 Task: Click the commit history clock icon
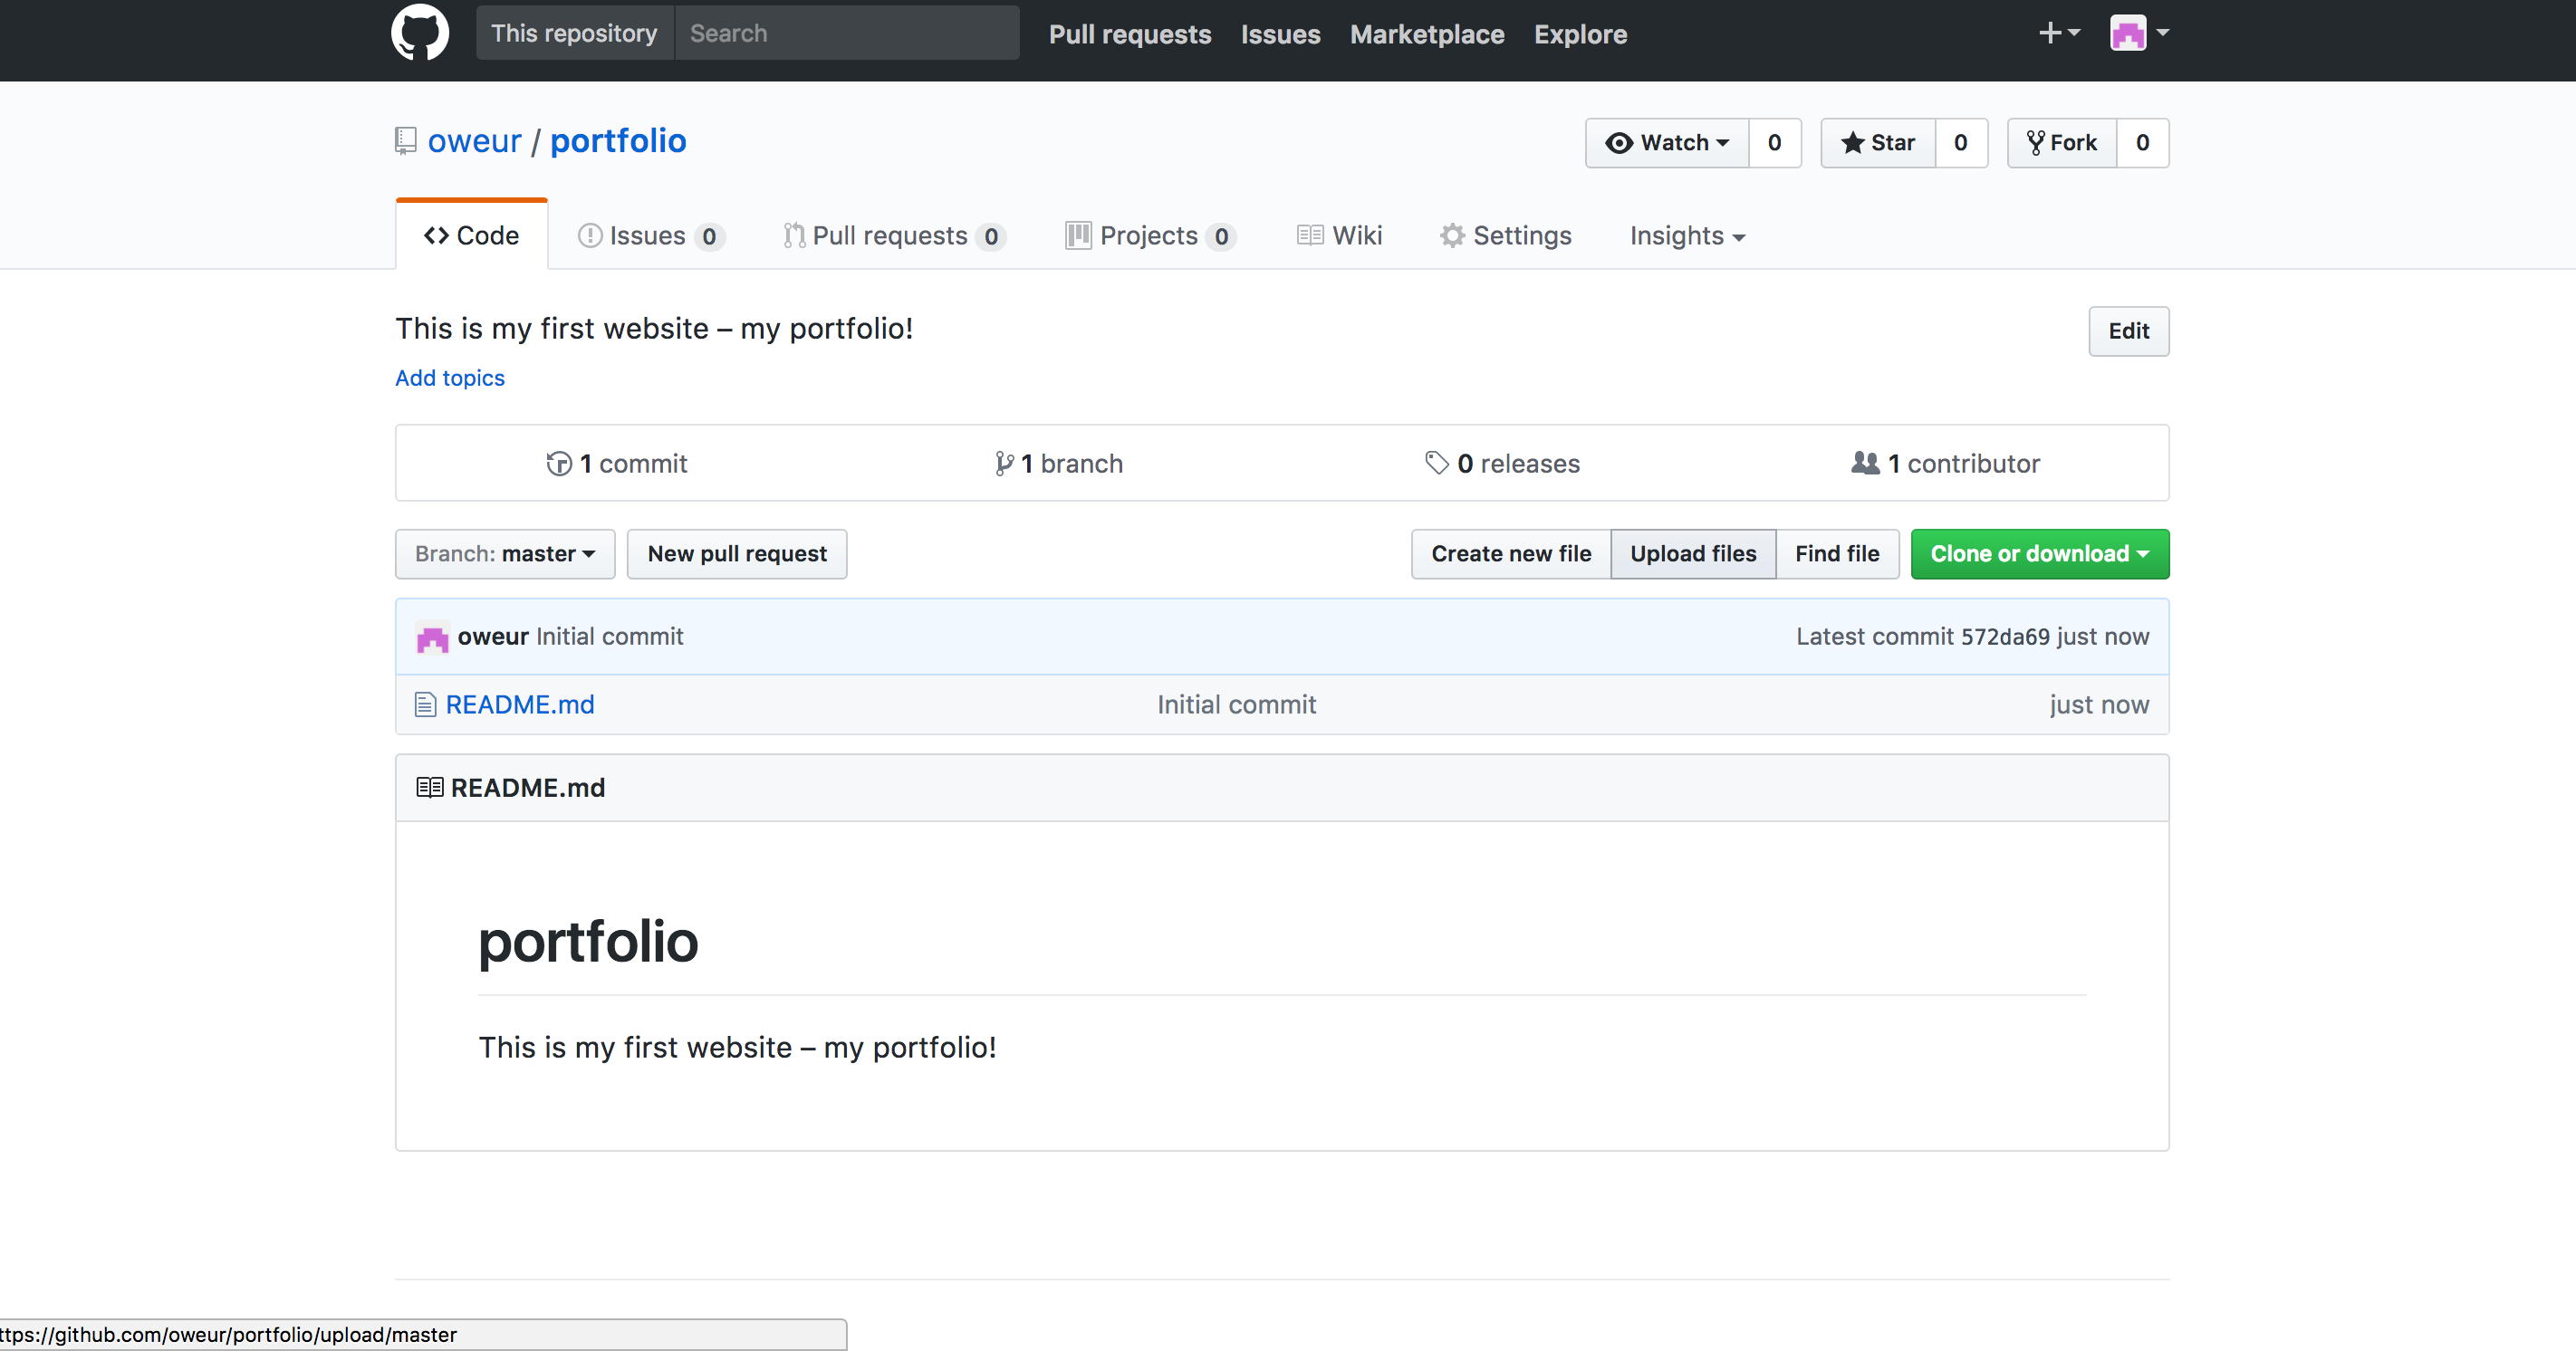(x=559, y=464)
